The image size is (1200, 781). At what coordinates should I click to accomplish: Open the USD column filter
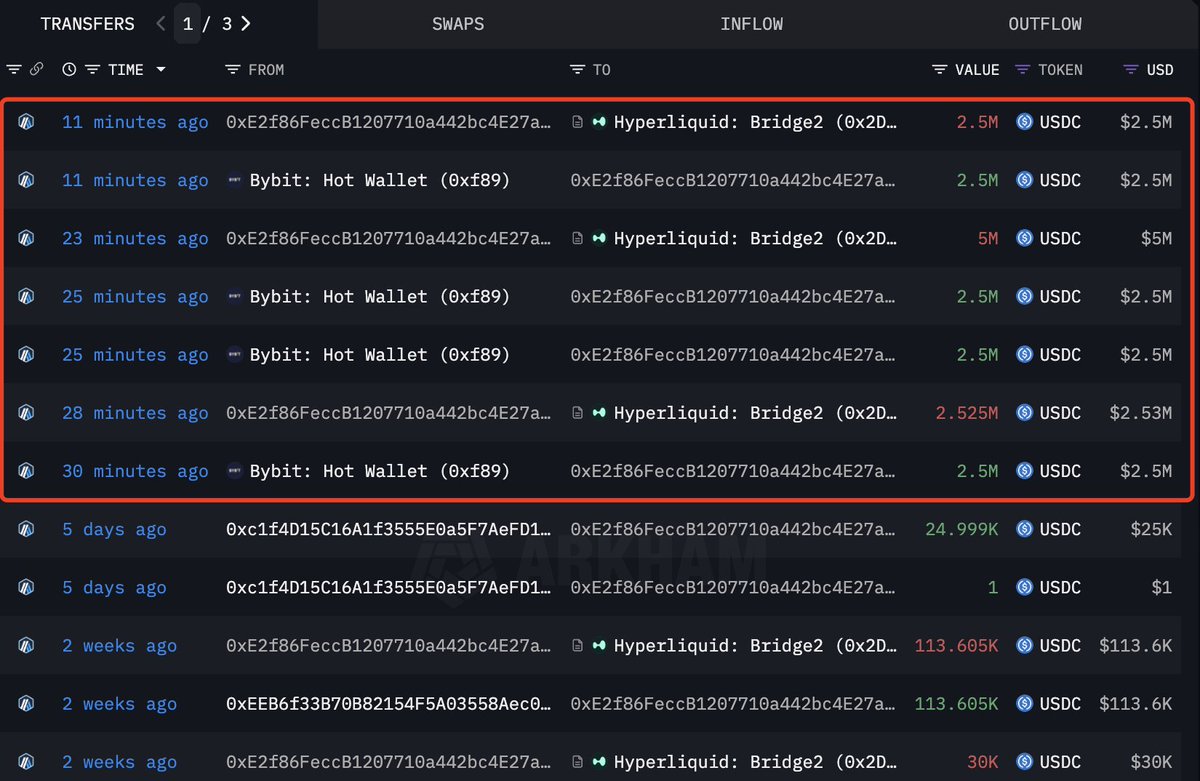pos(1131,70)
